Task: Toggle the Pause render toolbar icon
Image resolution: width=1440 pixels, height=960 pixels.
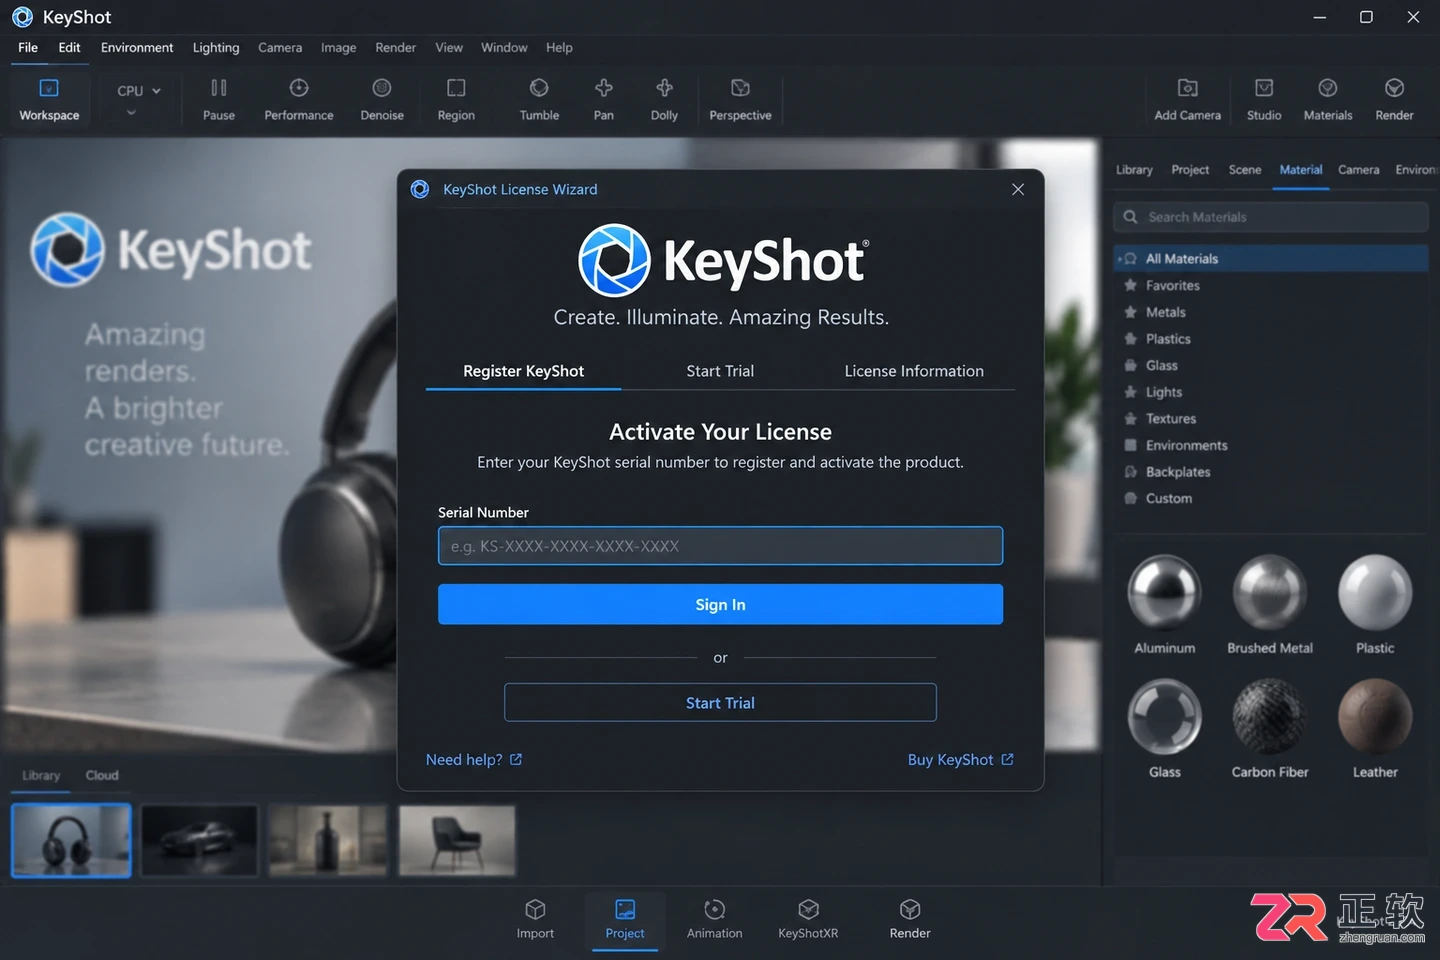Action: pyautogui.click(x=219, y=89)
